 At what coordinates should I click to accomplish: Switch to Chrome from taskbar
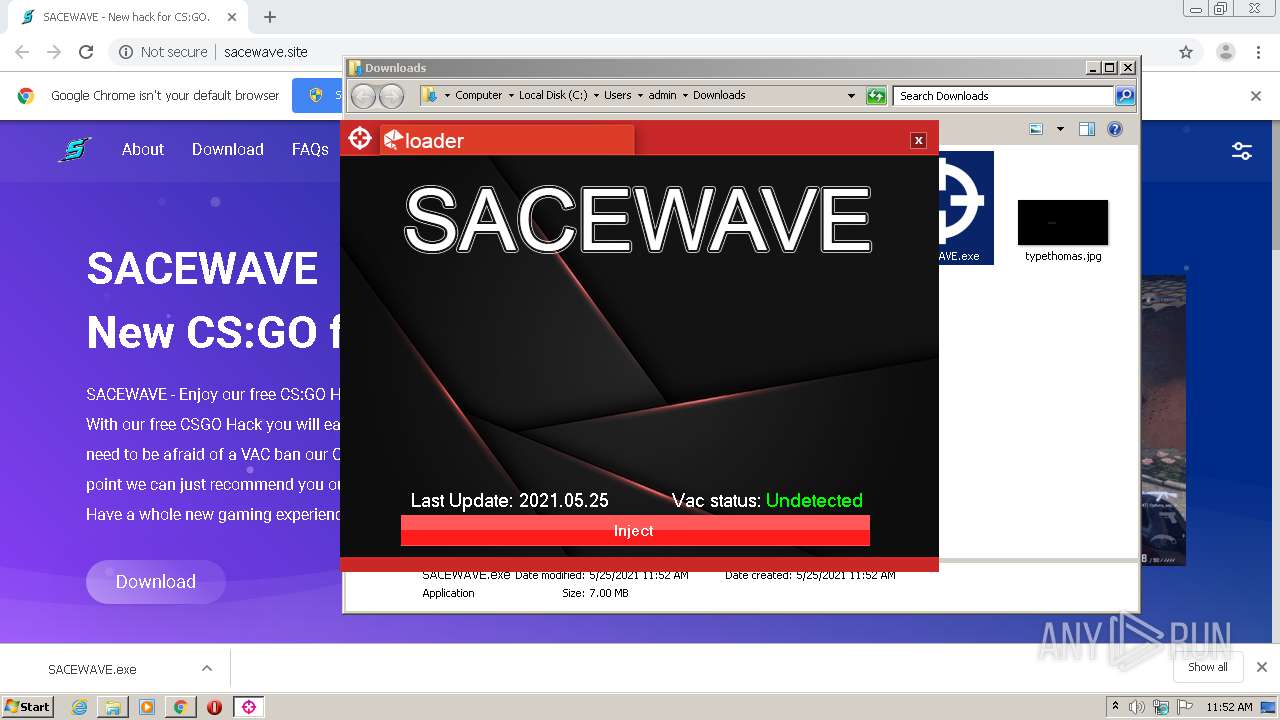tap(180, 707)
